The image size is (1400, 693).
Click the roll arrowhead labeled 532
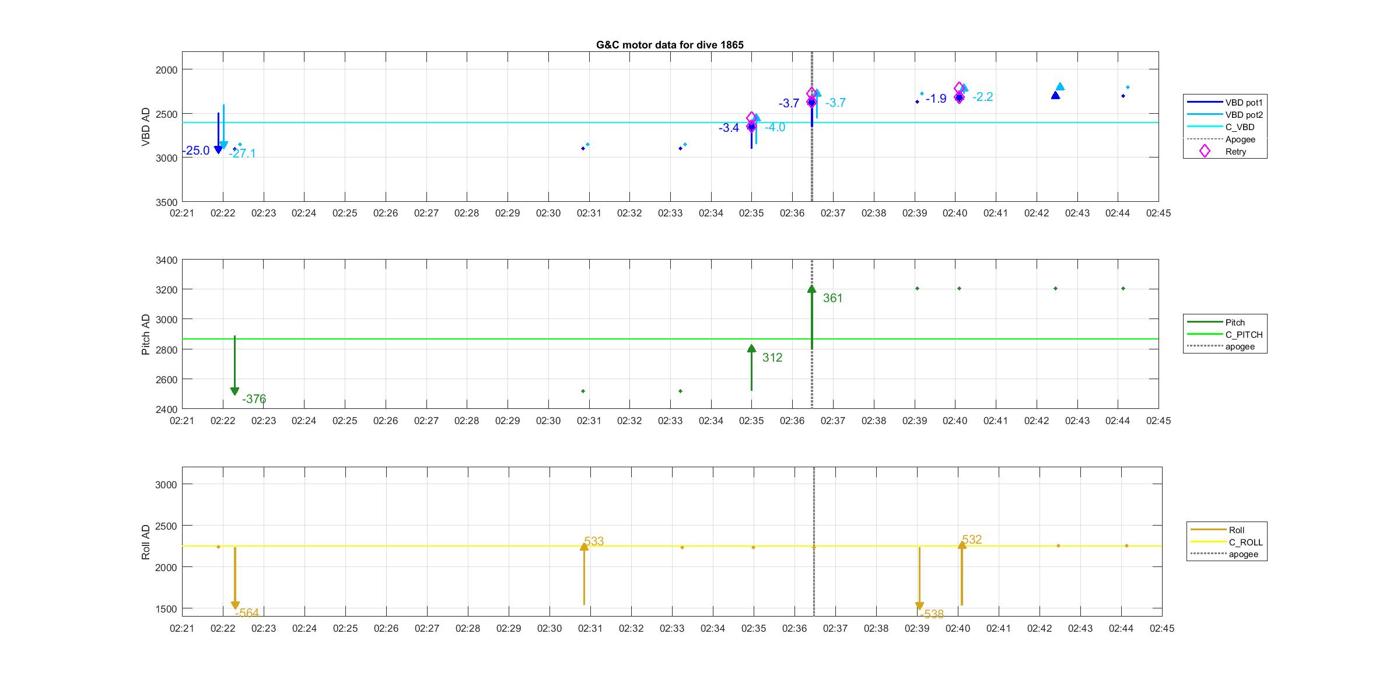pyautogui.click(x=962, y=545)
